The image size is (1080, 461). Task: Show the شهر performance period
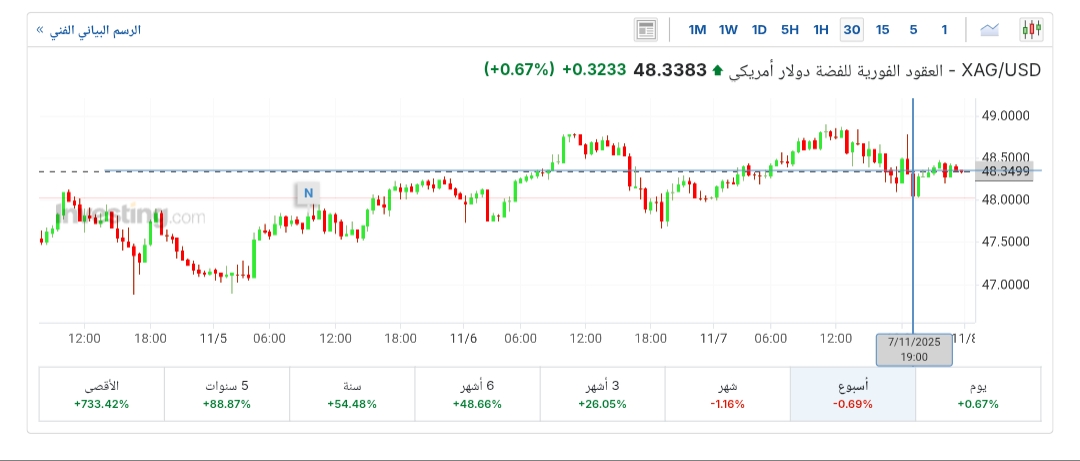point(727,394)
